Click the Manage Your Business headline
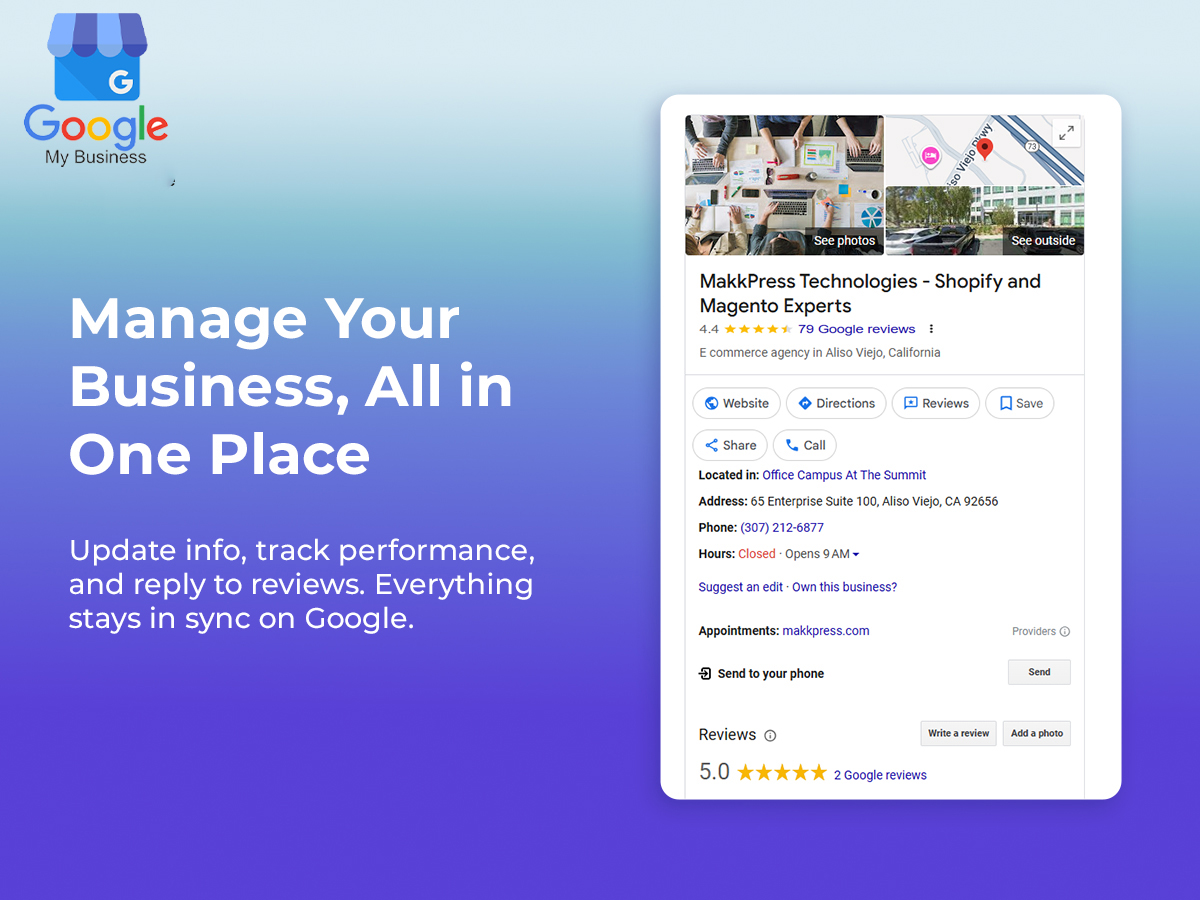 tap(291, 387)
